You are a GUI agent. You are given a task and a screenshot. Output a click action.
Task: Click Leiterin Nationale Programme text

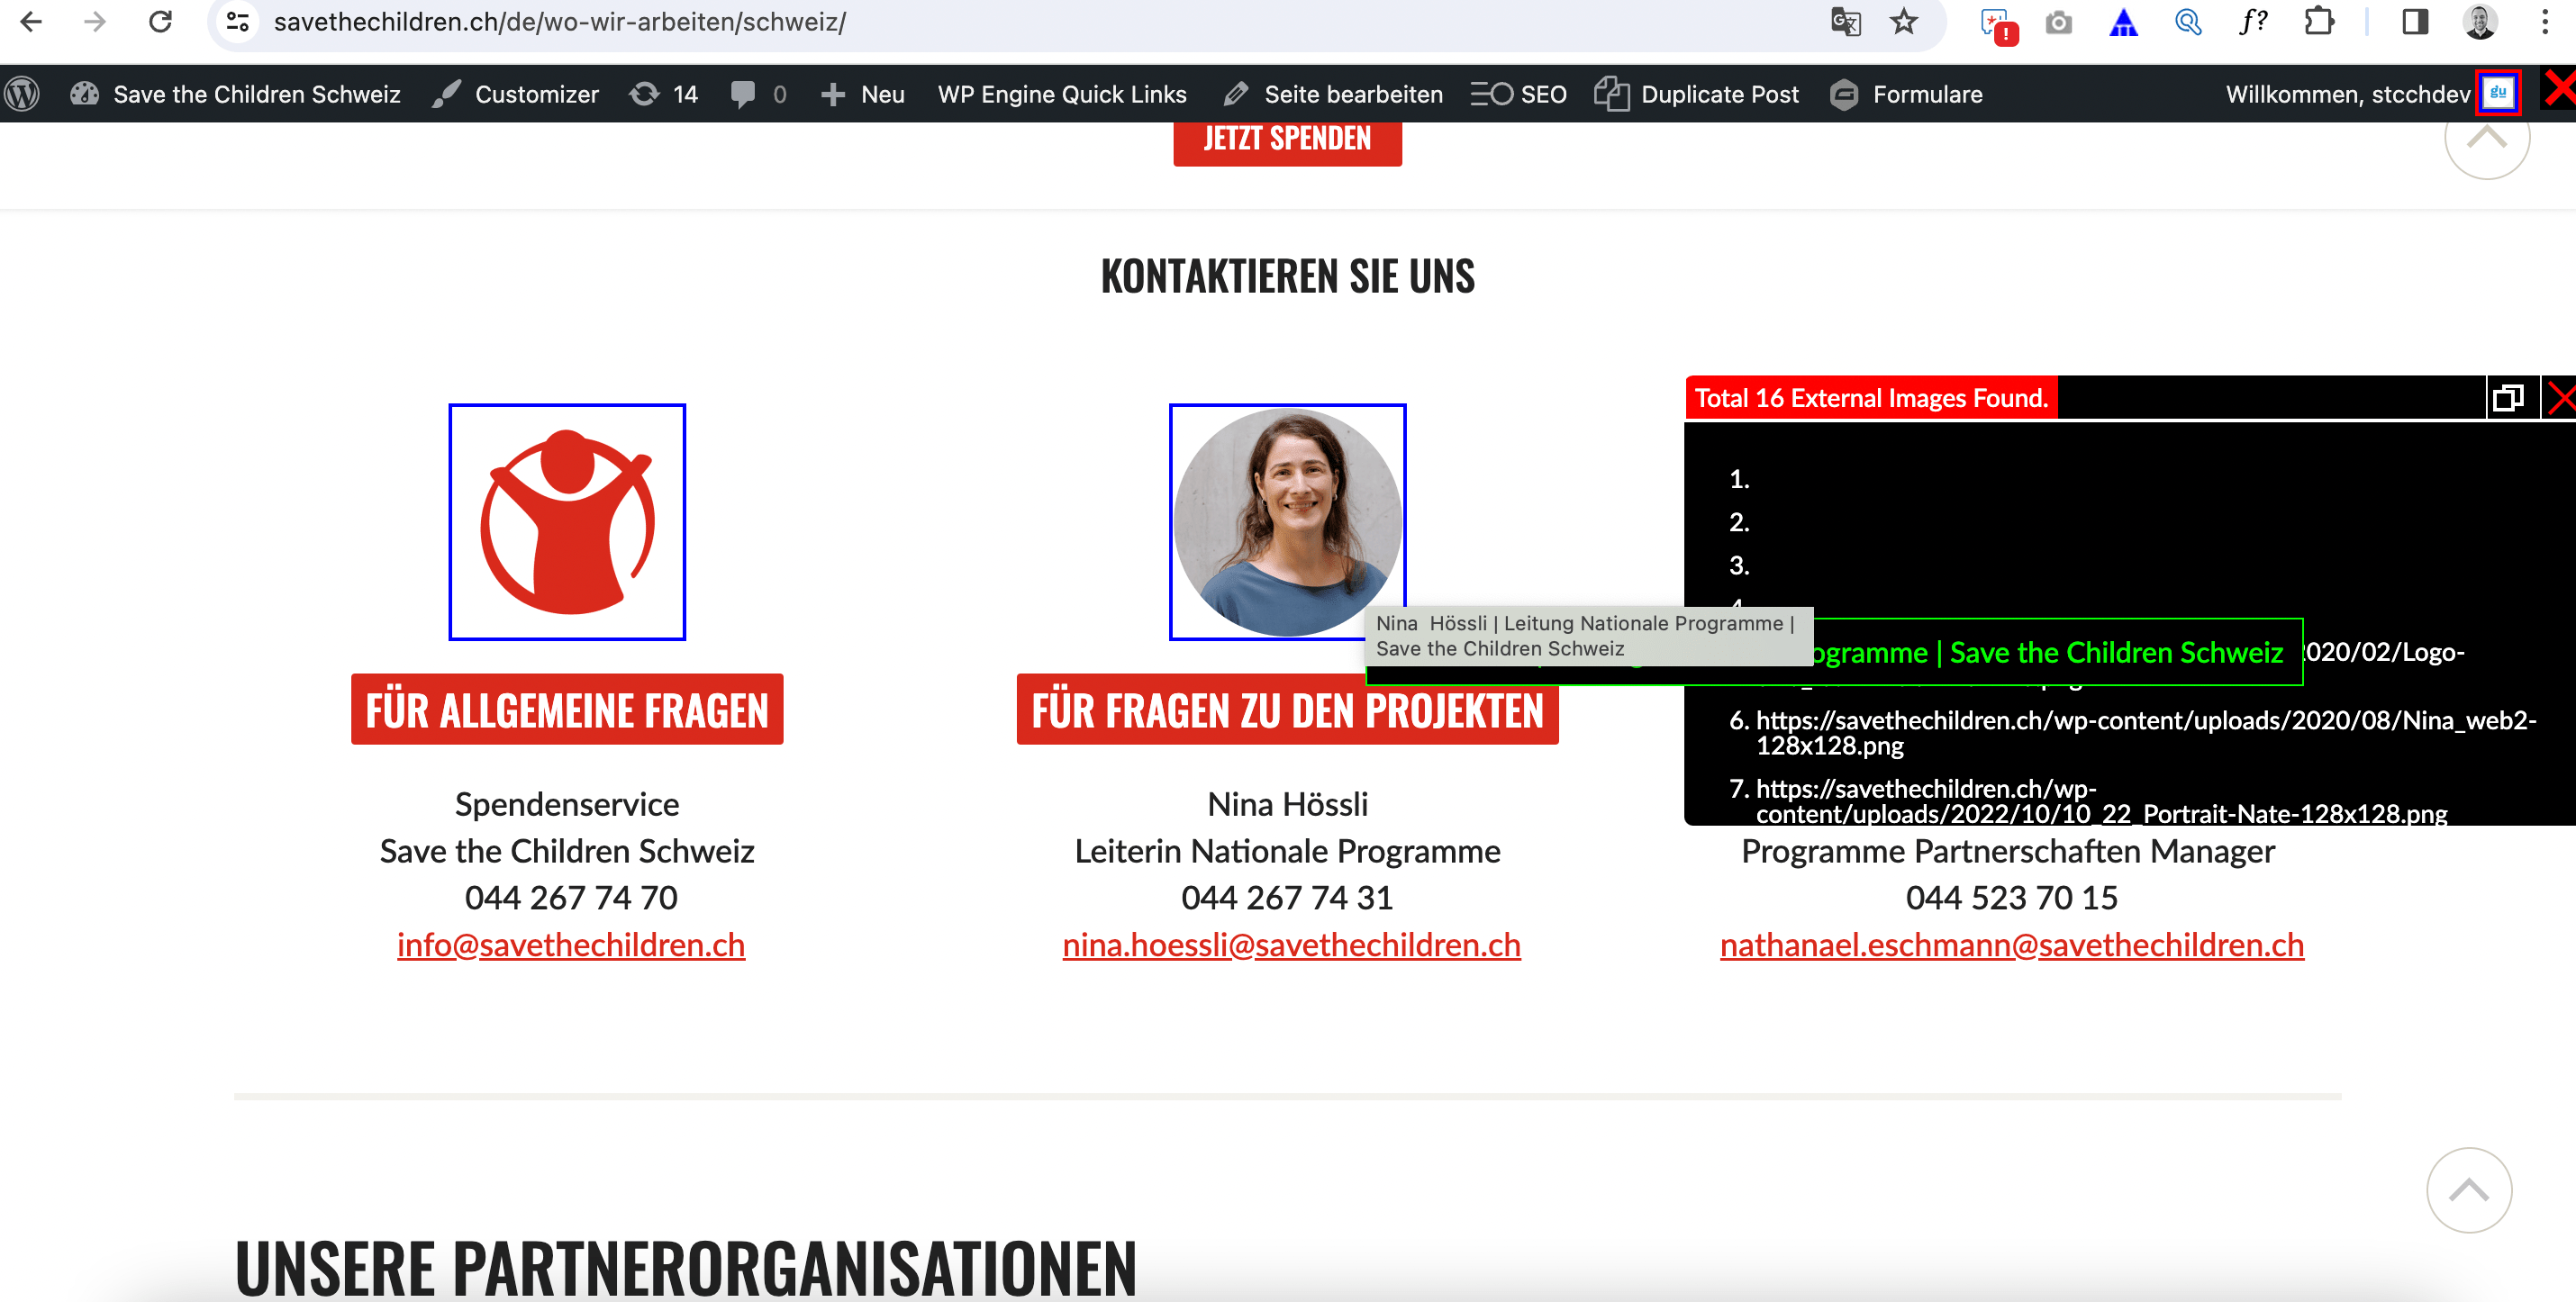(x=1287, y=851)
